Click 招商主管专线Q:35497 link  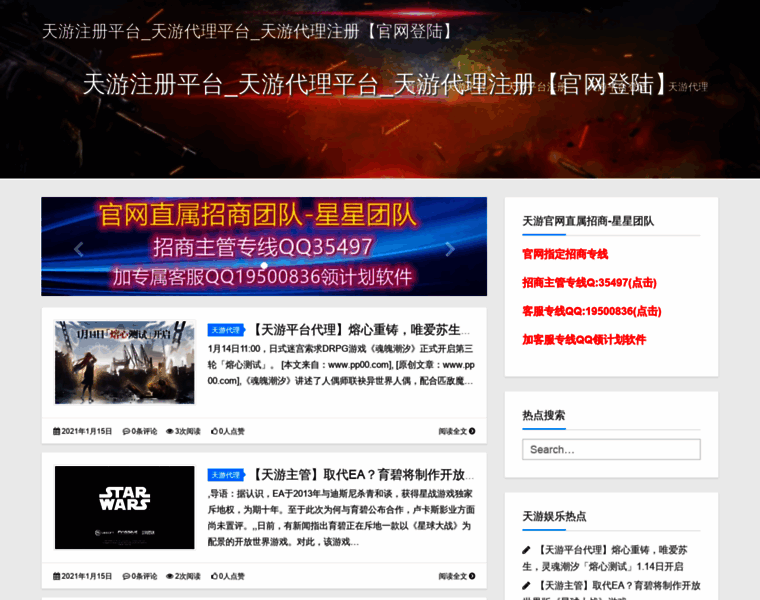[589, 283]
